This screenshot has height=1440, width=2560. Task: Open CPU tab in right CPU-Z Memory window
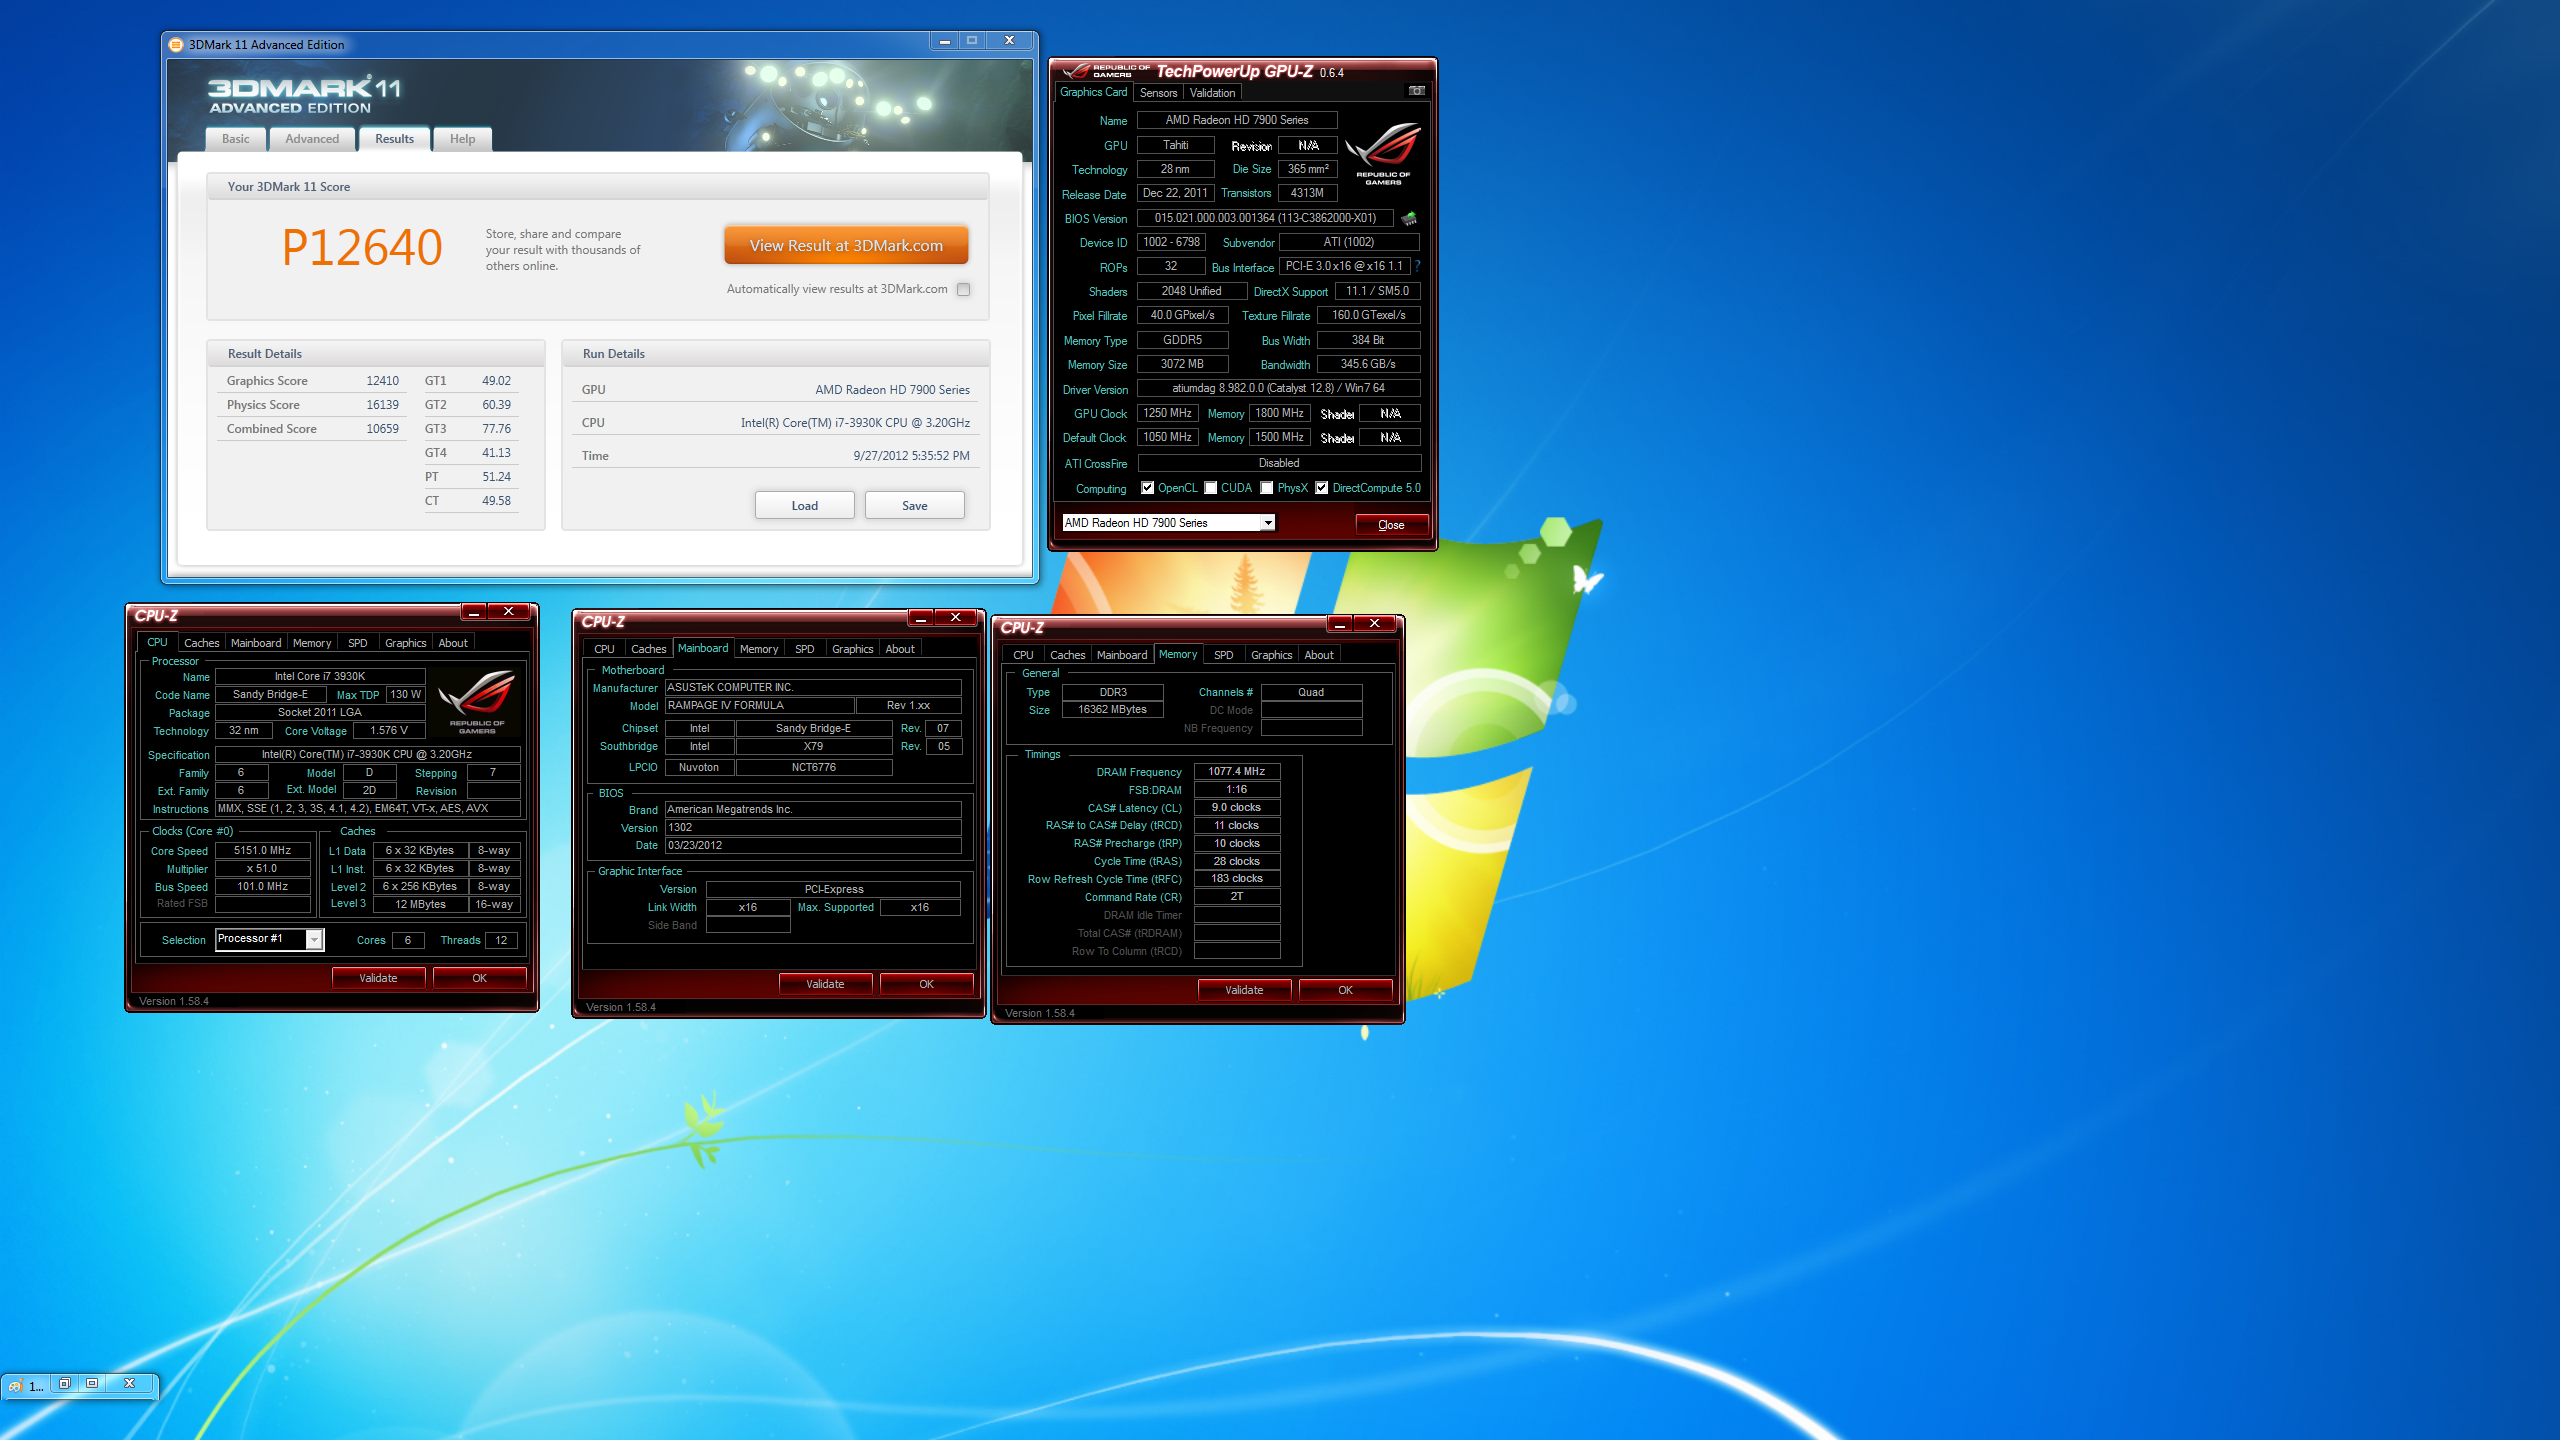point(1023,655)
